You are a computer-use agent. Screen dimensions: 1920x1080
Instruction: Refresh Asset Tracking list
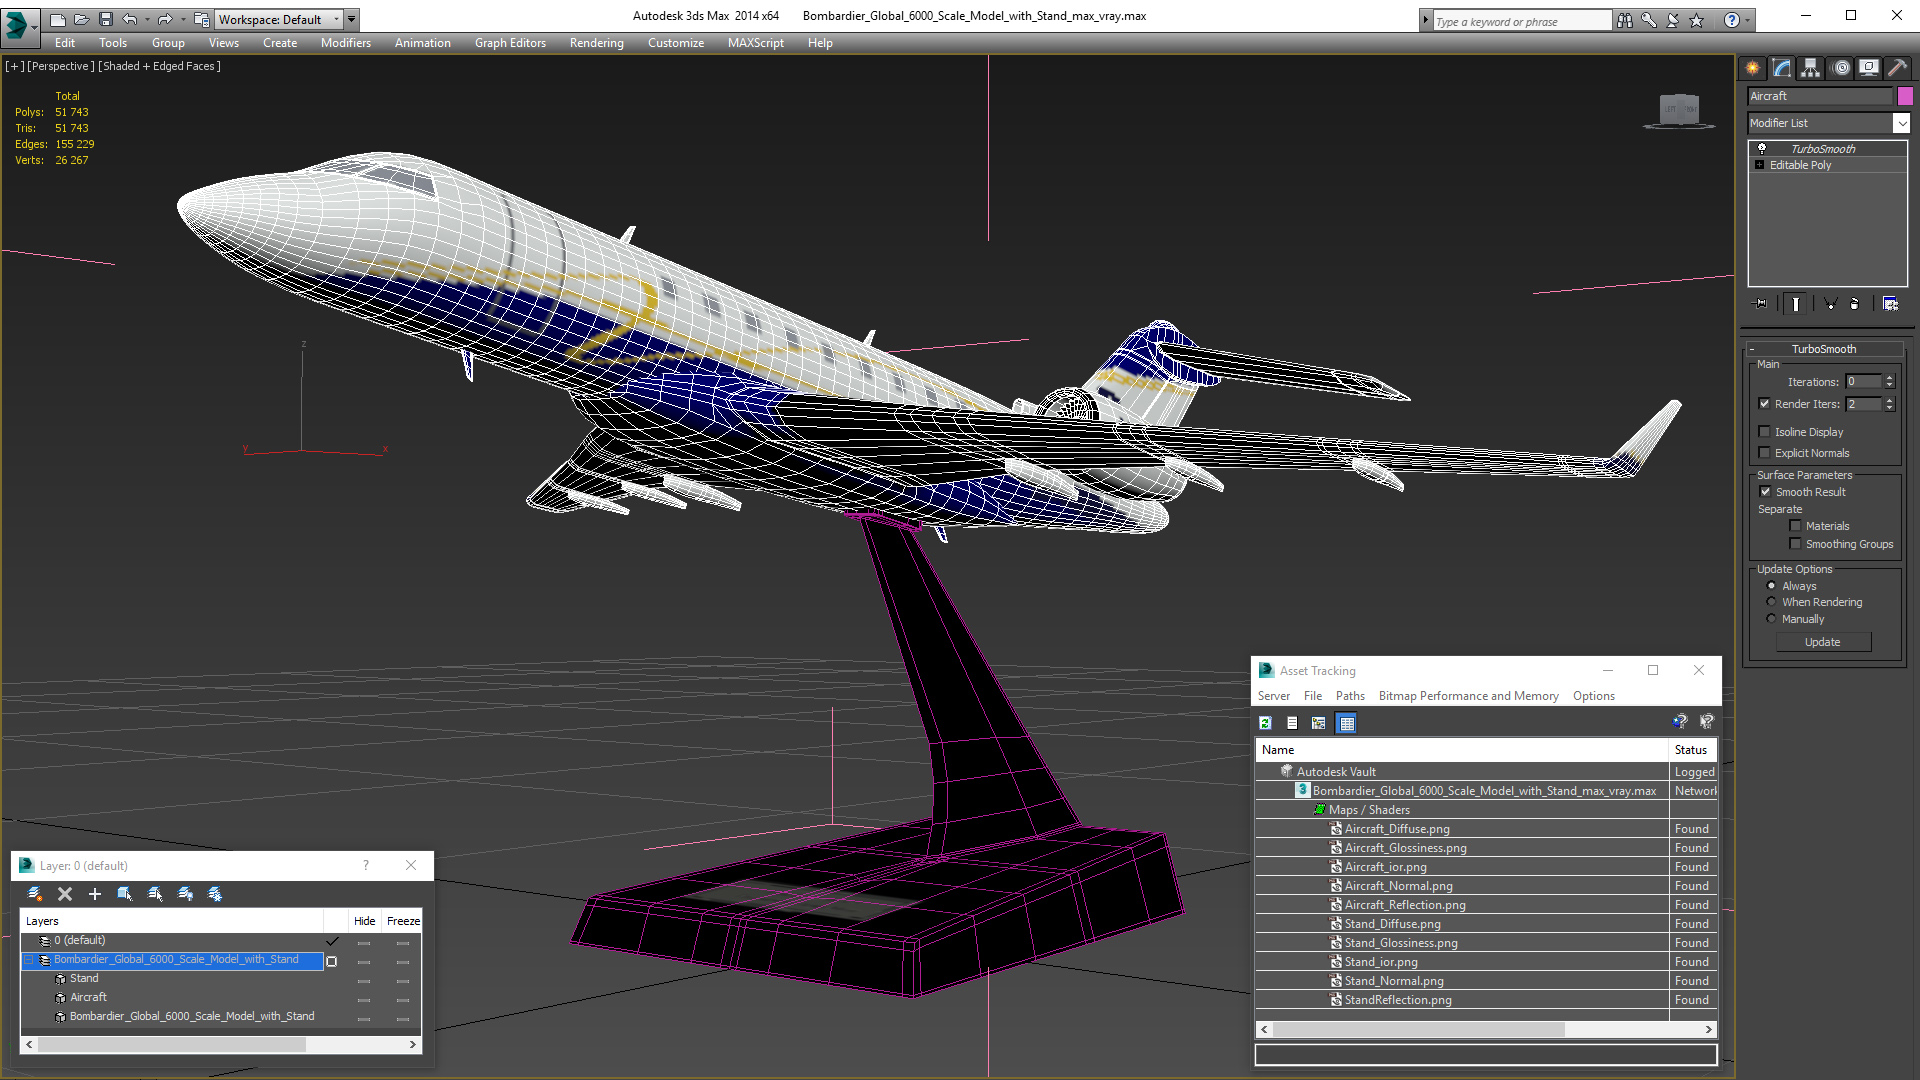point(1265,723)
